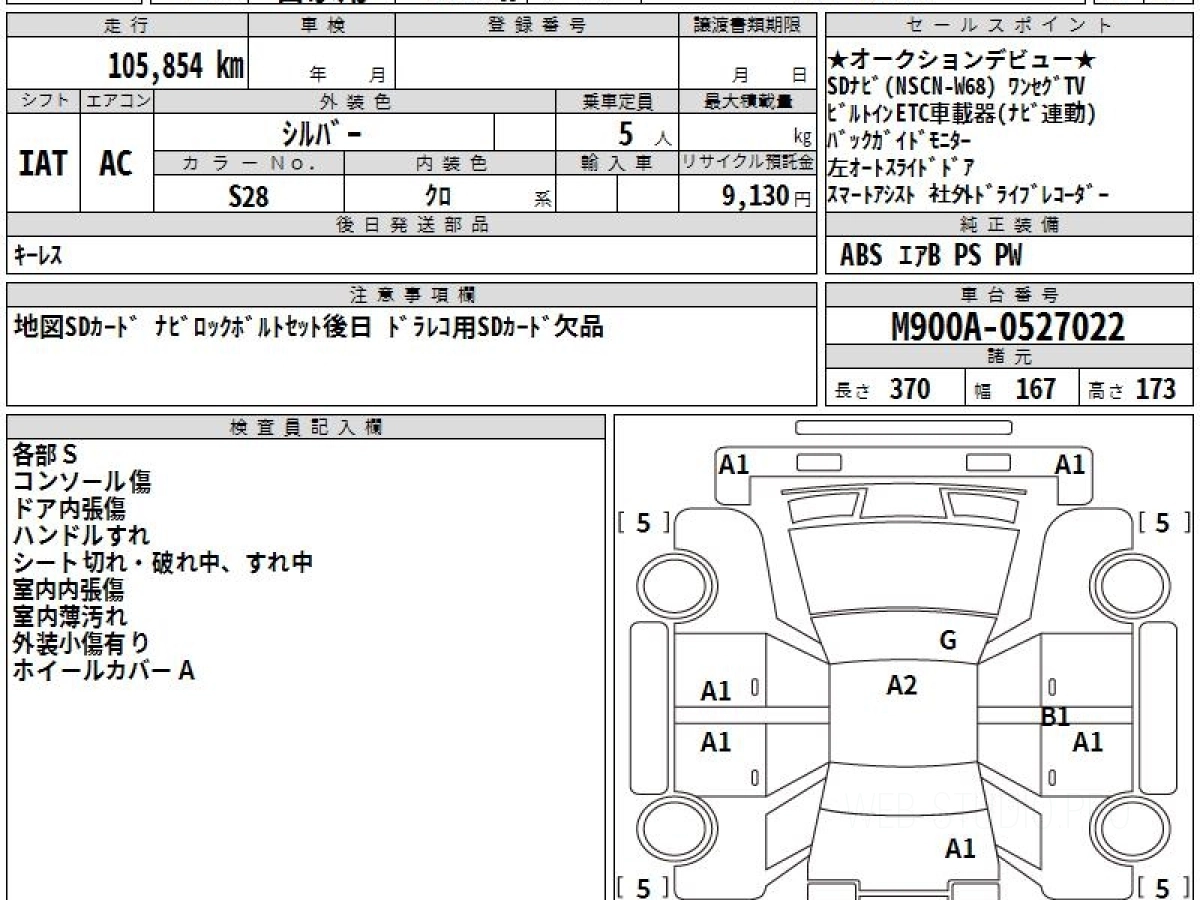Click the 車台番号 header
The height and width of the screenshot is (900, 1200).
1010,294
